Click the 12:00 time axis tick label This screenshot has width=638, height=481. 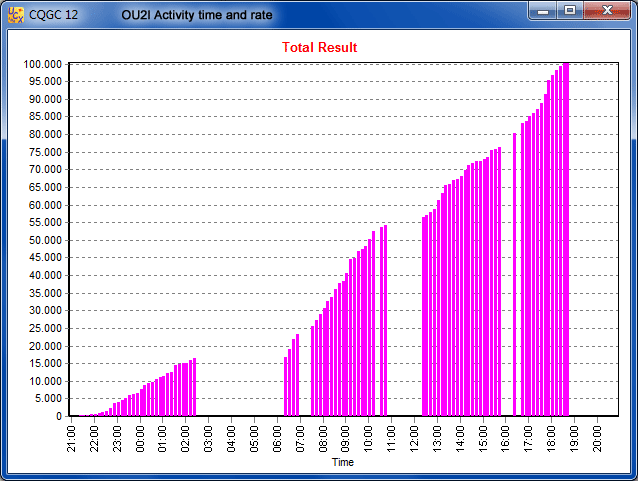tap(415, 438)
